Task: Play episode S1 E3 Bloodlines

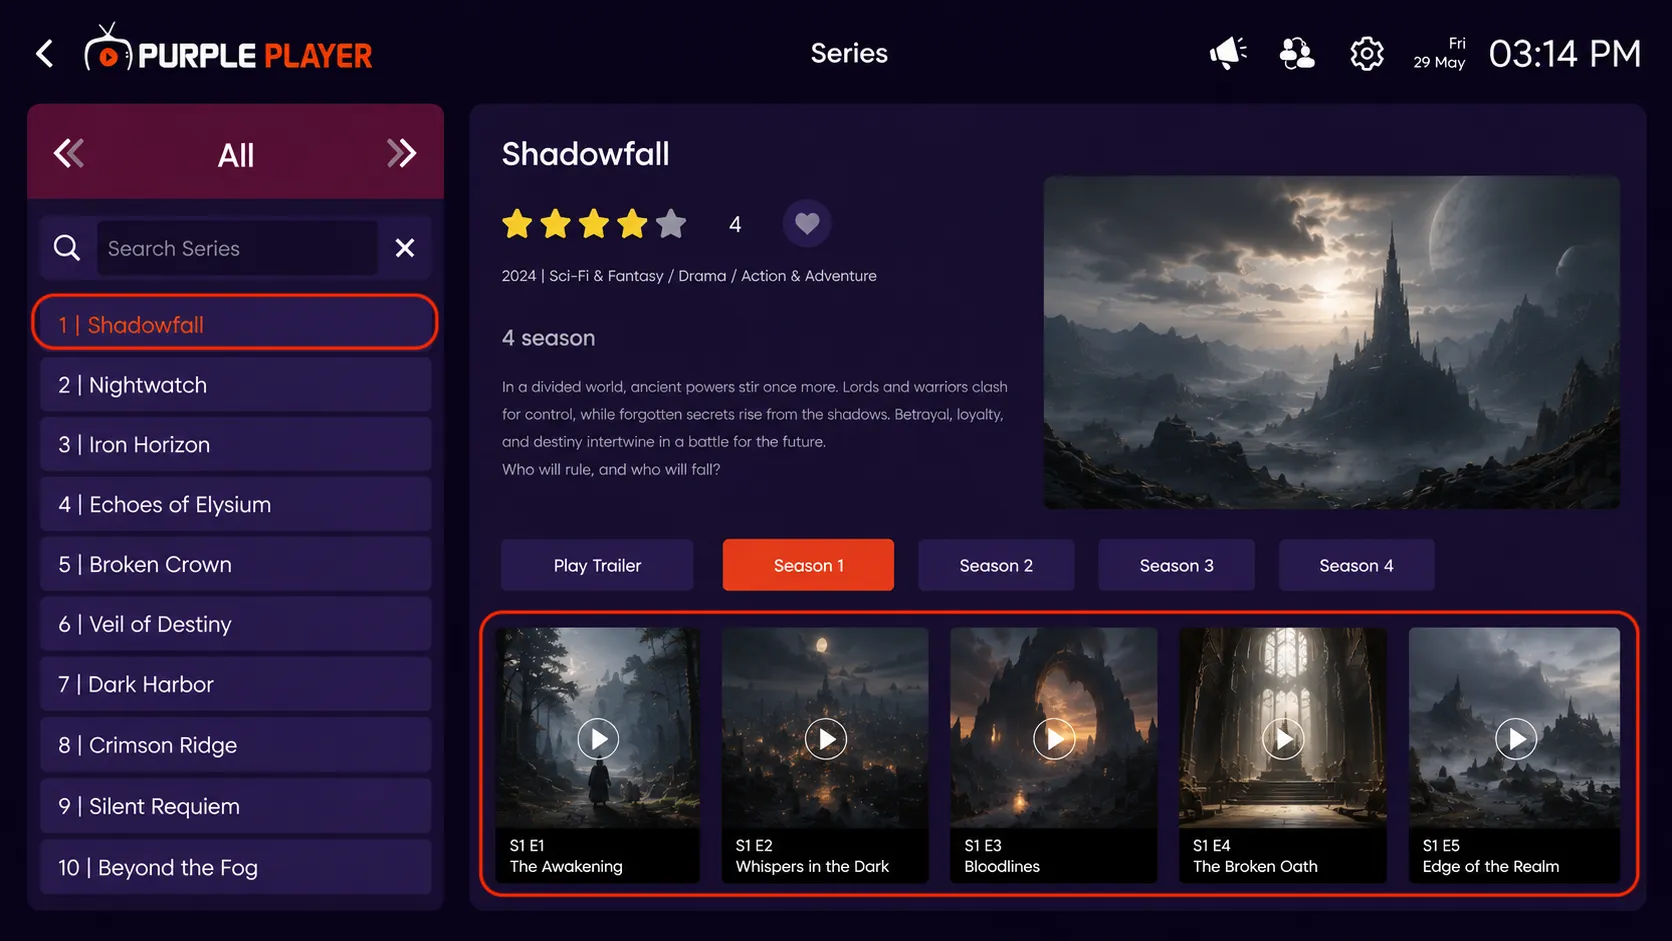Action: tap(1054, 739)
